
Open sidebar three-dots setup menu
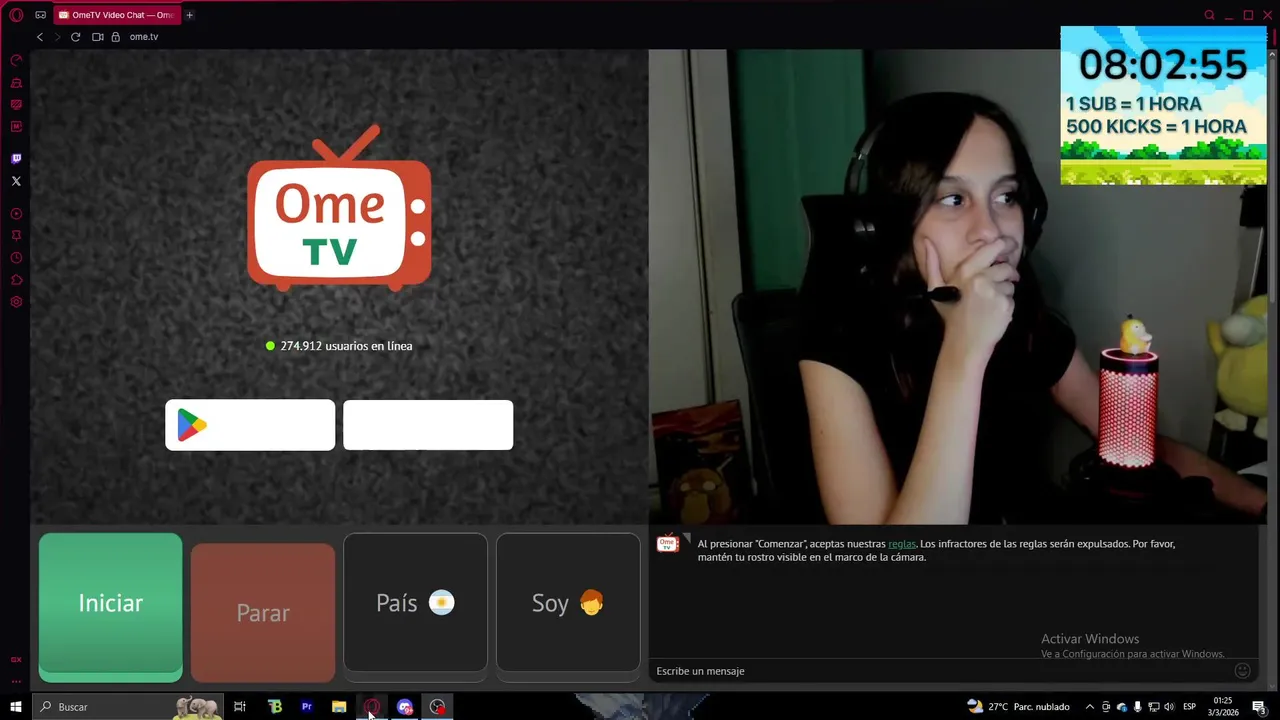click(x=16, y=681)
